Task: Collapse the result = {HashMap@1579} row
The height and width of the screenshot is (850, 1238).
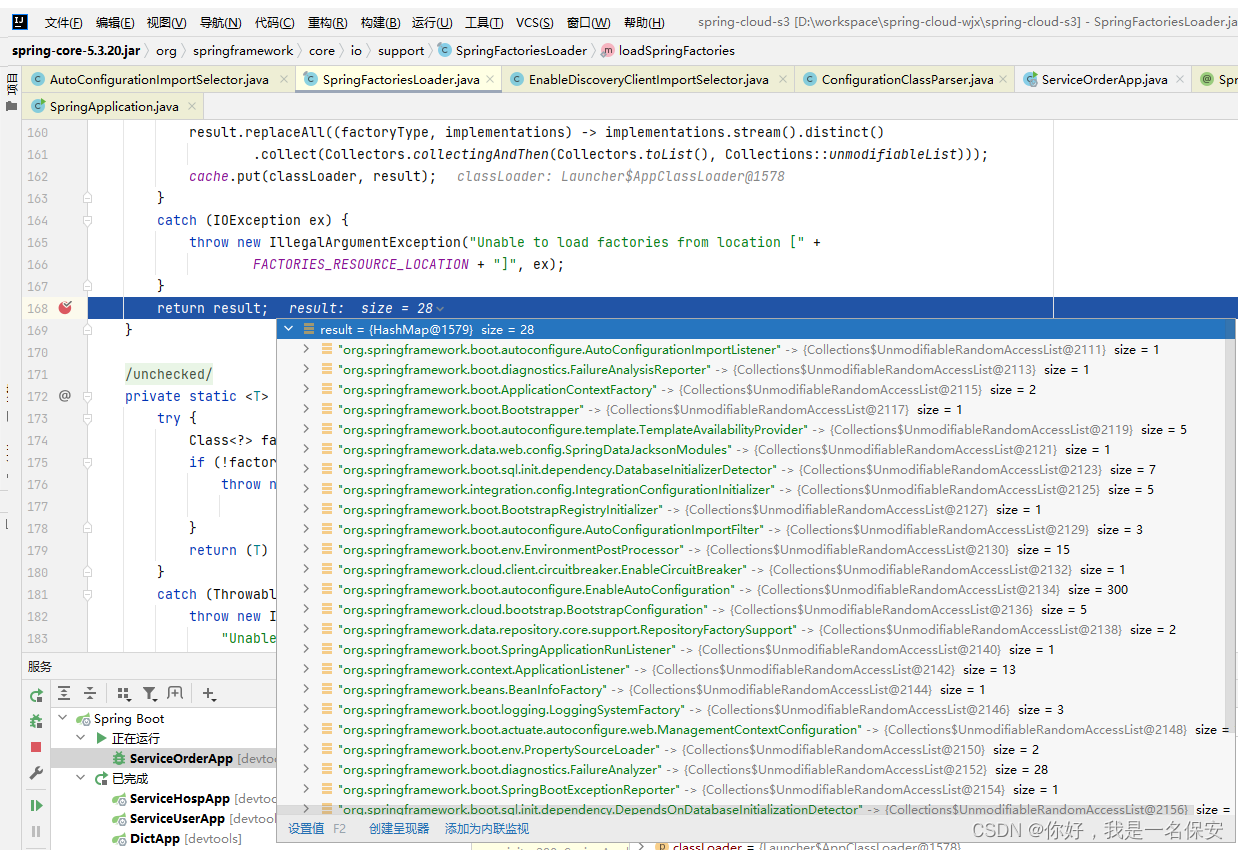Action: 289,328
